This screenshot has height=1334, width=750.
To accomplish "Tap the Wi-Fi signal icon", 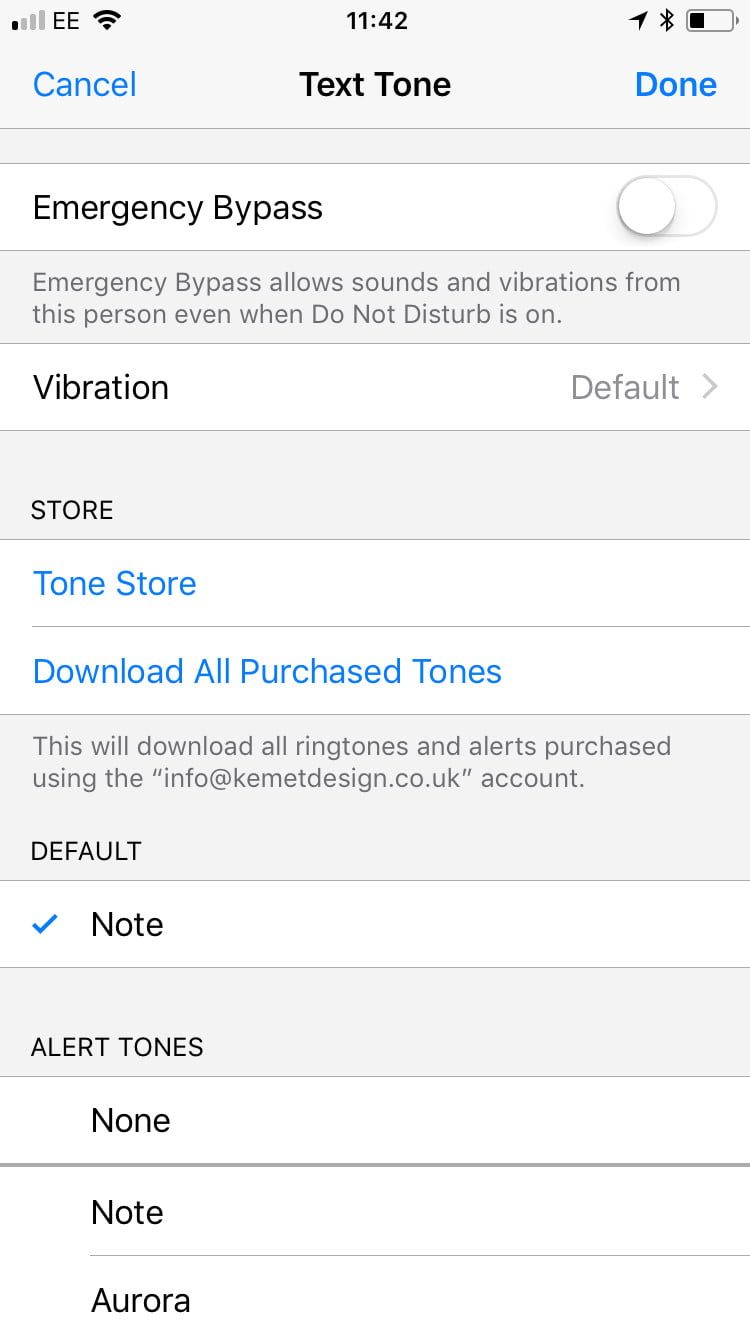I will pos(105,21).
